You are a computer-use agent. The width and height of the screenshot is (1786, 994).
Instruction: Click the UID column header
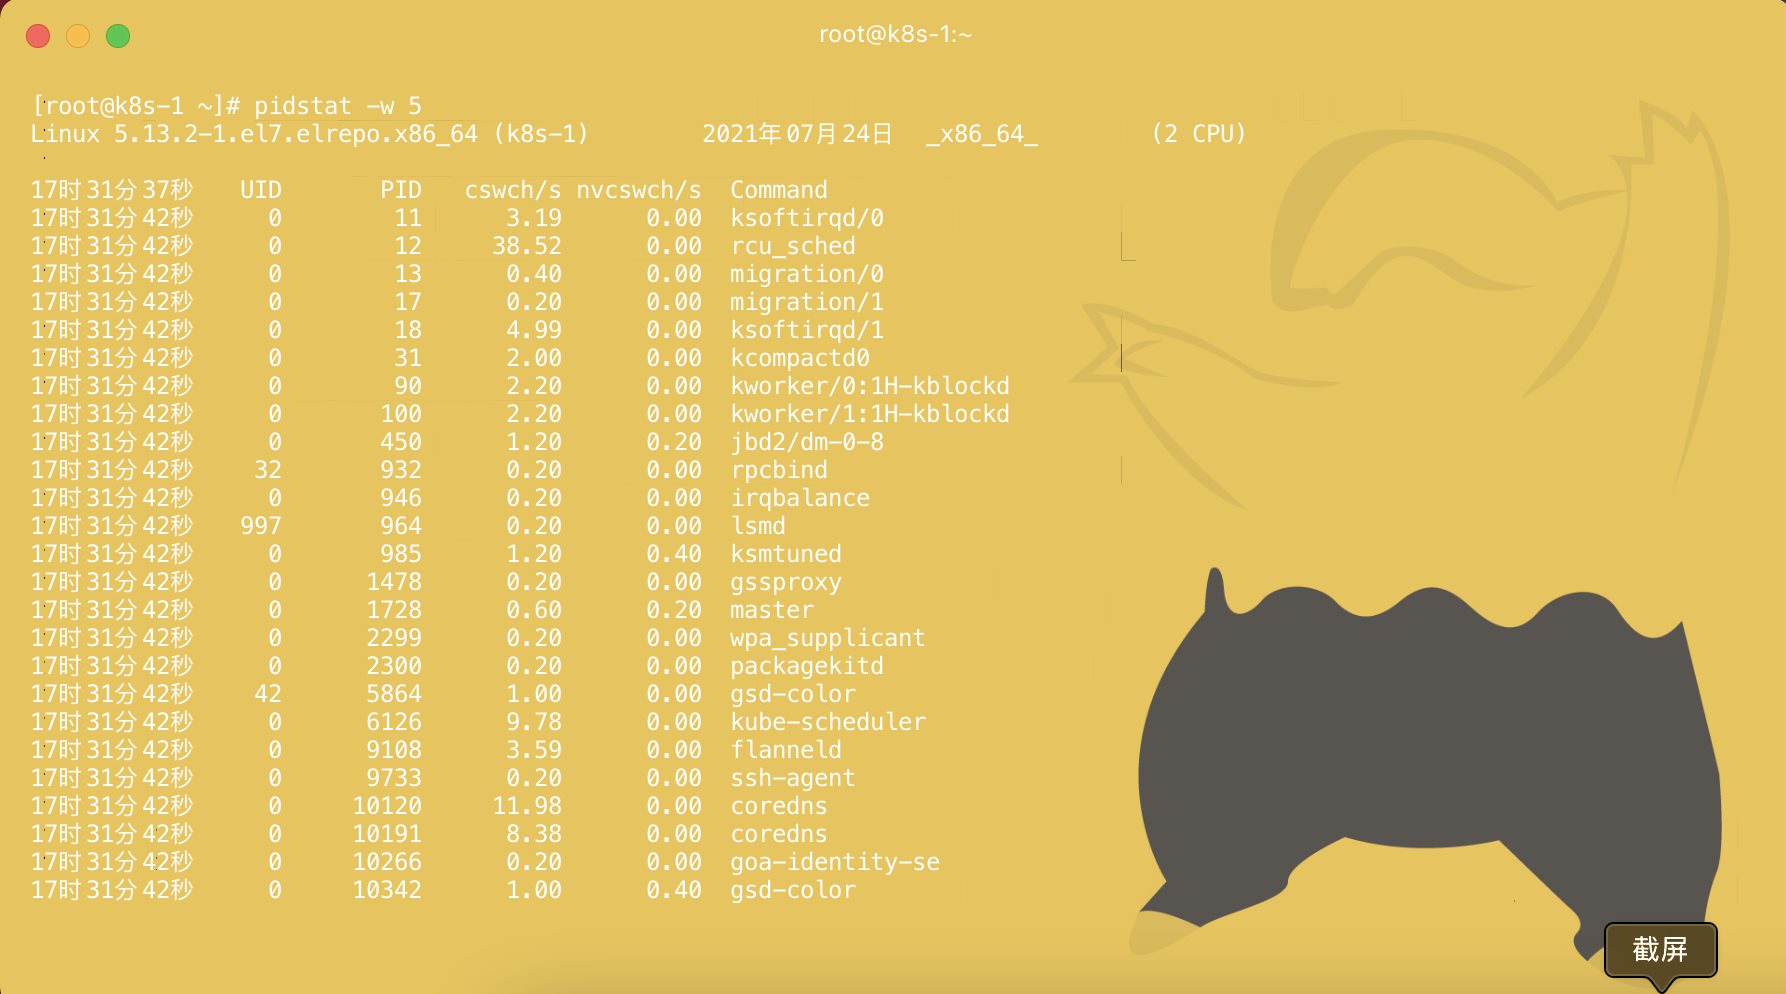[x=261, y=190]
